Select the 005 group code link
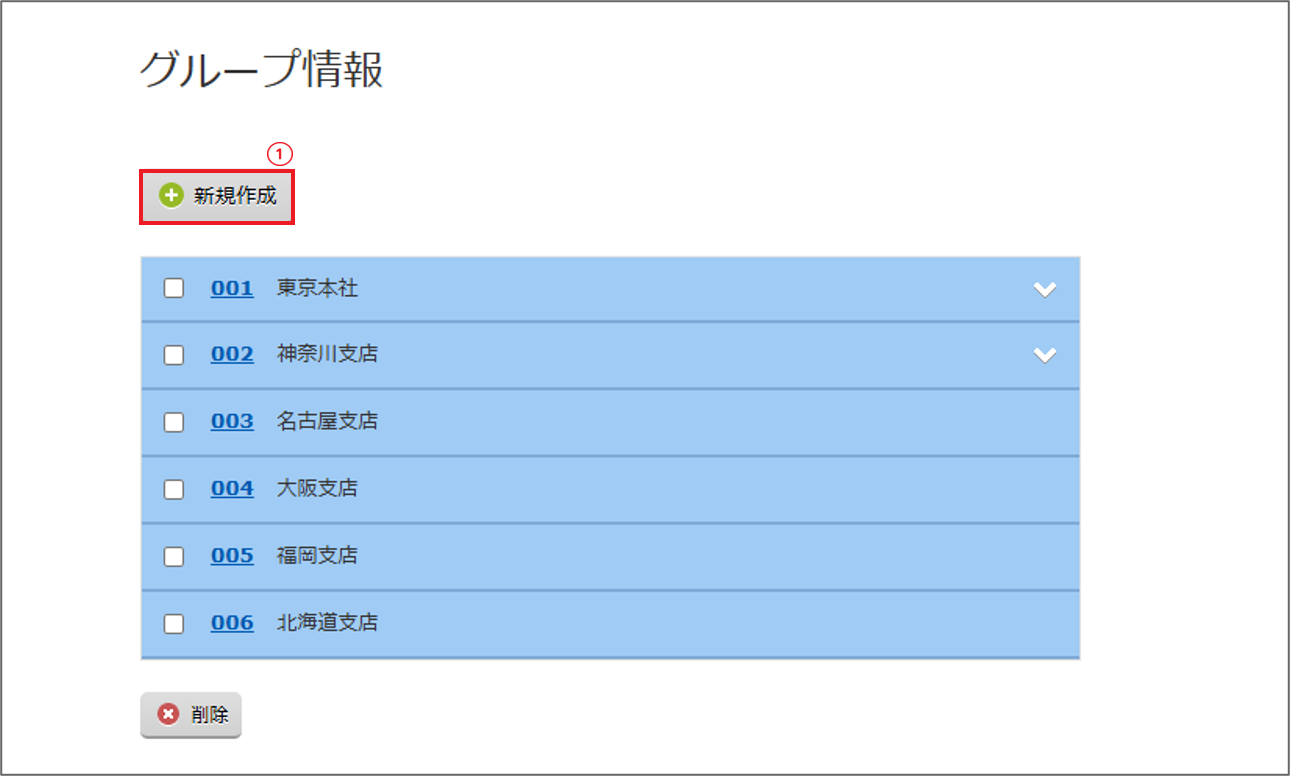 (x=232, y=555)
